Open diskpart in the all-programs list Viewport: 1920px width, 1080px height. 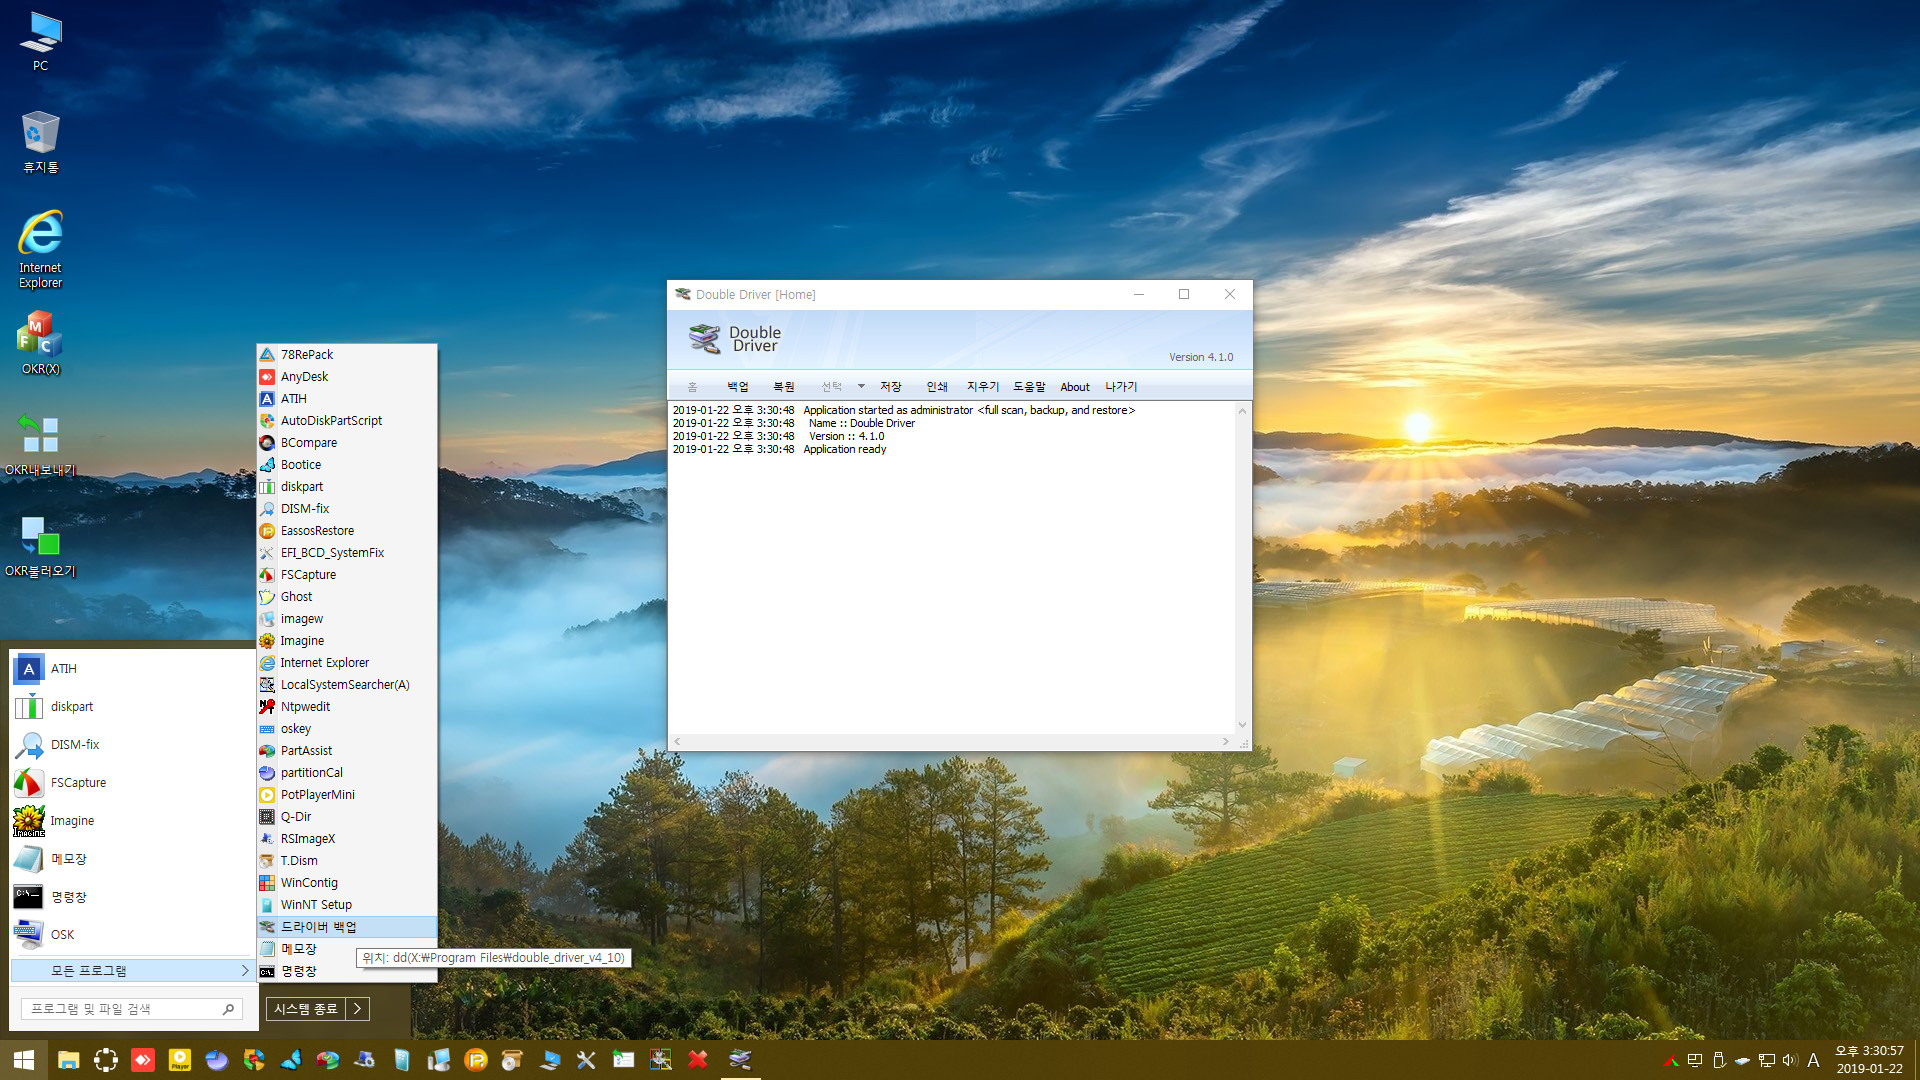347,487
